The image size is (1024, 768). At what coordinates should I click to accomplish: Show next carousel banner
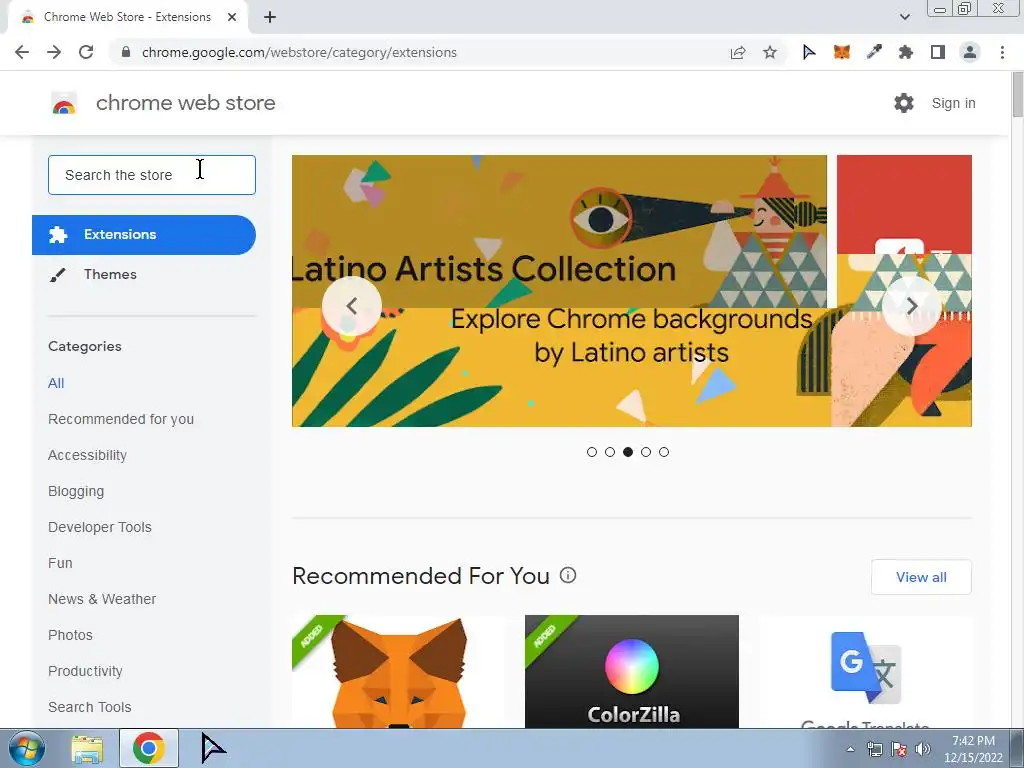912,306
